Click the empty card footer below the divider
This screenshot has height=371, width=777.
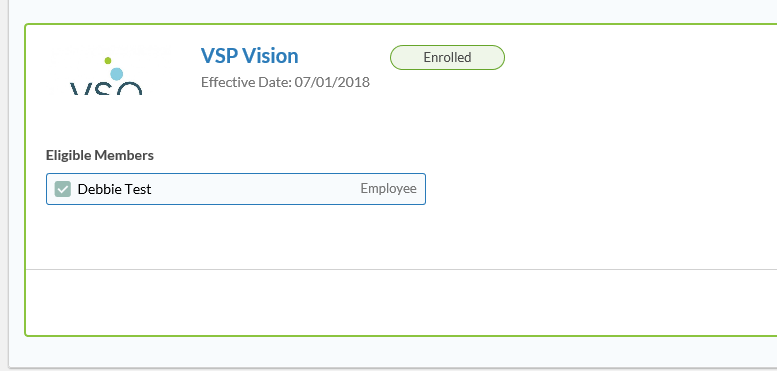(401, 302)
